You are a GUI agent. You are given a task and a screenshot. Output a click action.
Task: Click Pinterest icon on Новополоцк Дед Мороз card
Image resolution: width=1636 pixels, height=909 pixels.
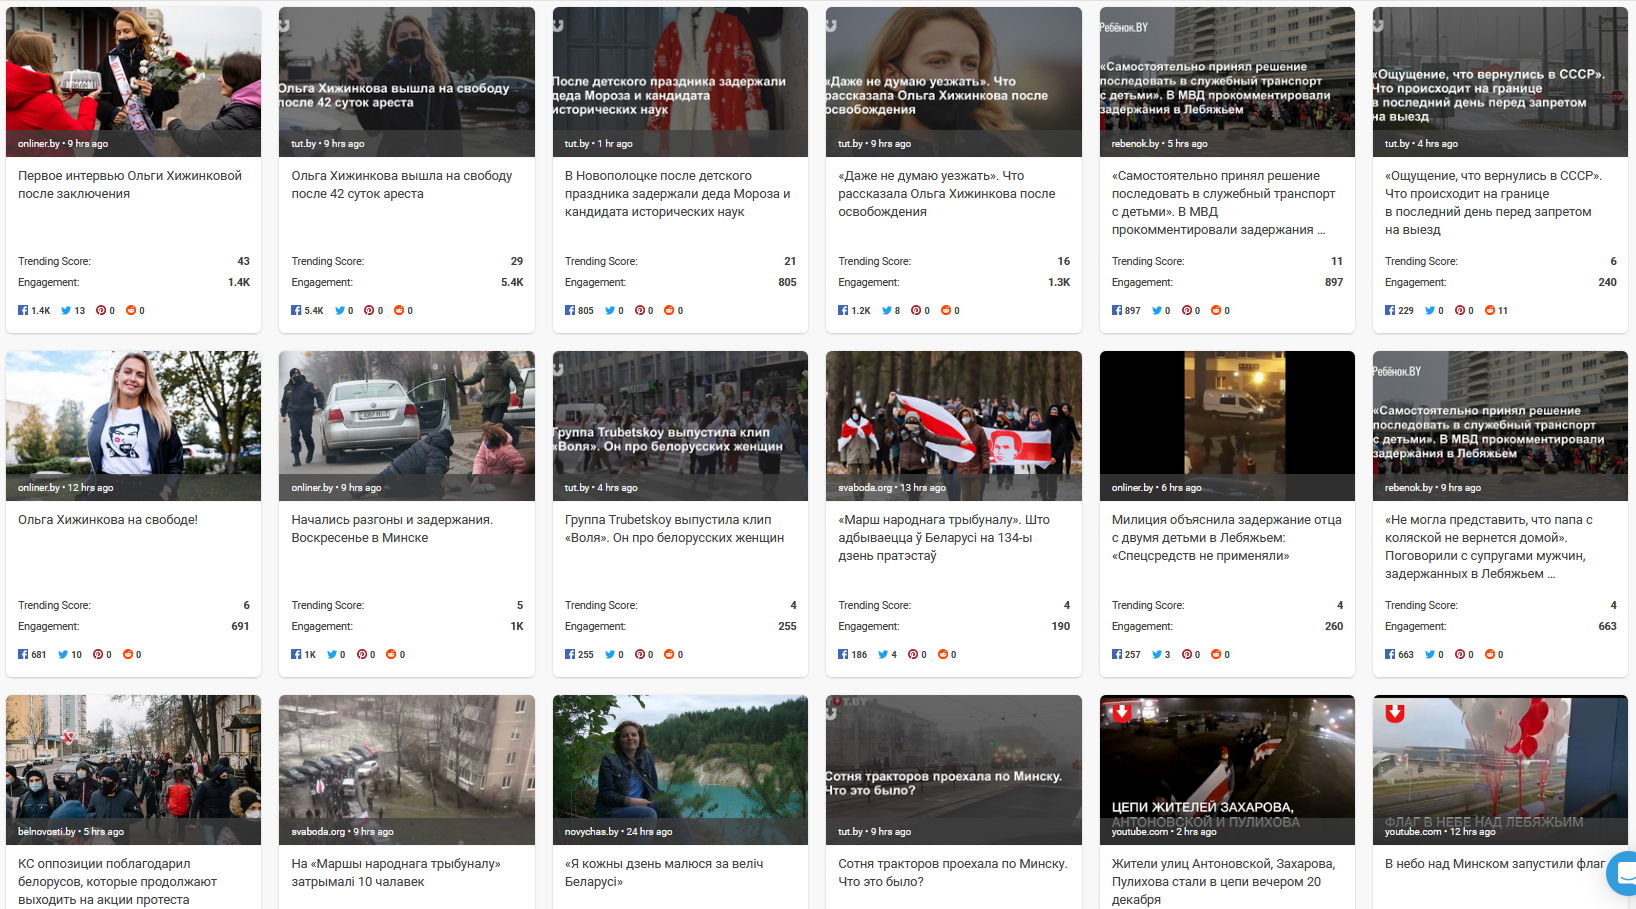[640, 311]
